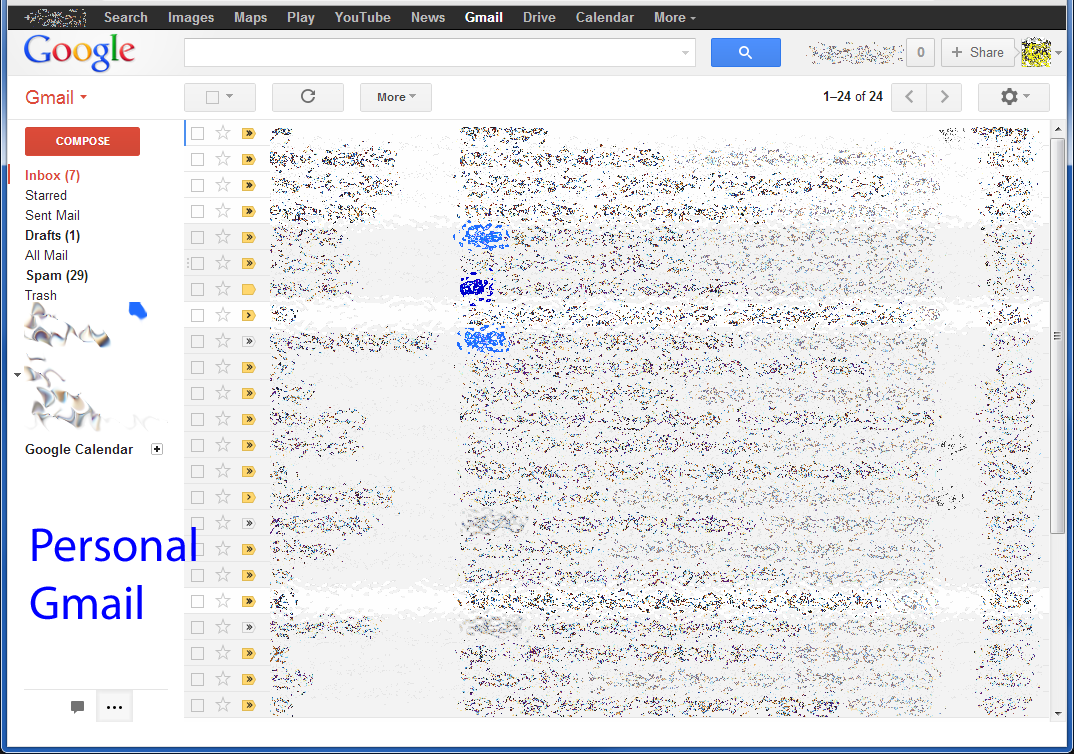1074x754 pixels.
Task: Open the All Mail folder
Action: coord(47,255)
